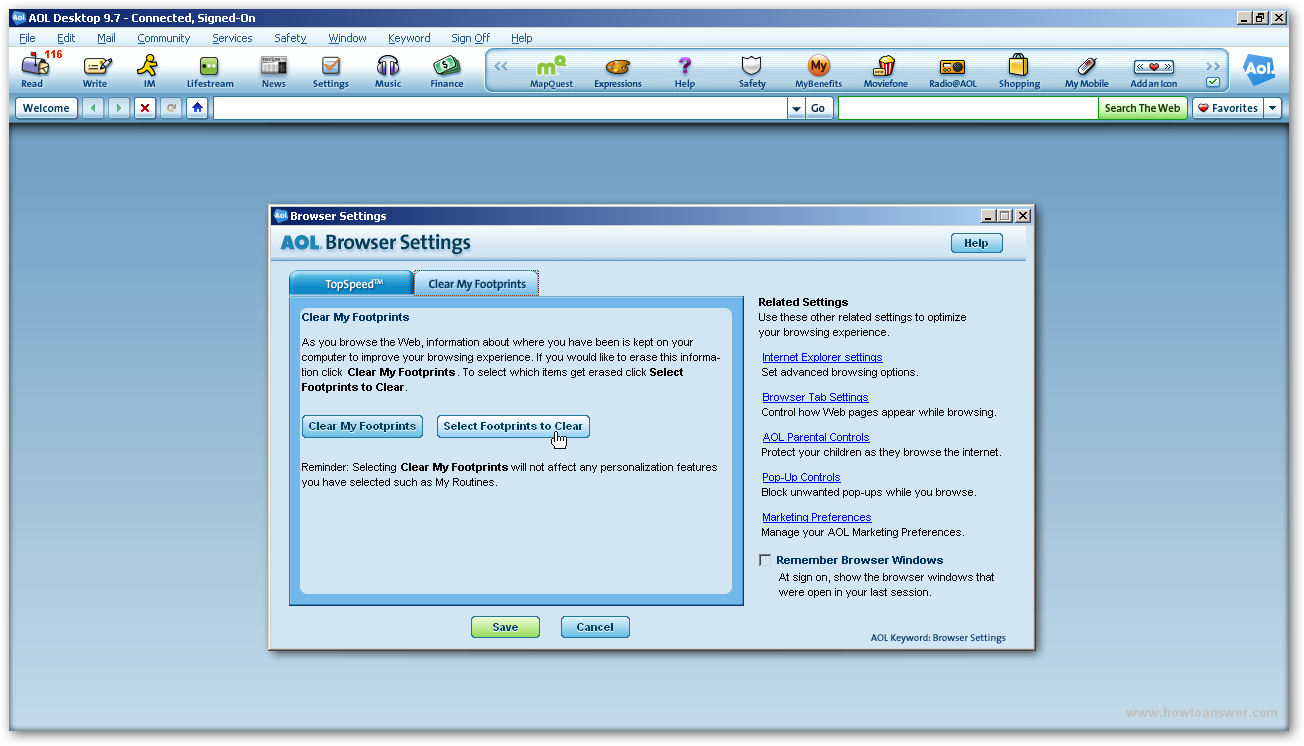Click the Reload page button

(x=171, y=108)
